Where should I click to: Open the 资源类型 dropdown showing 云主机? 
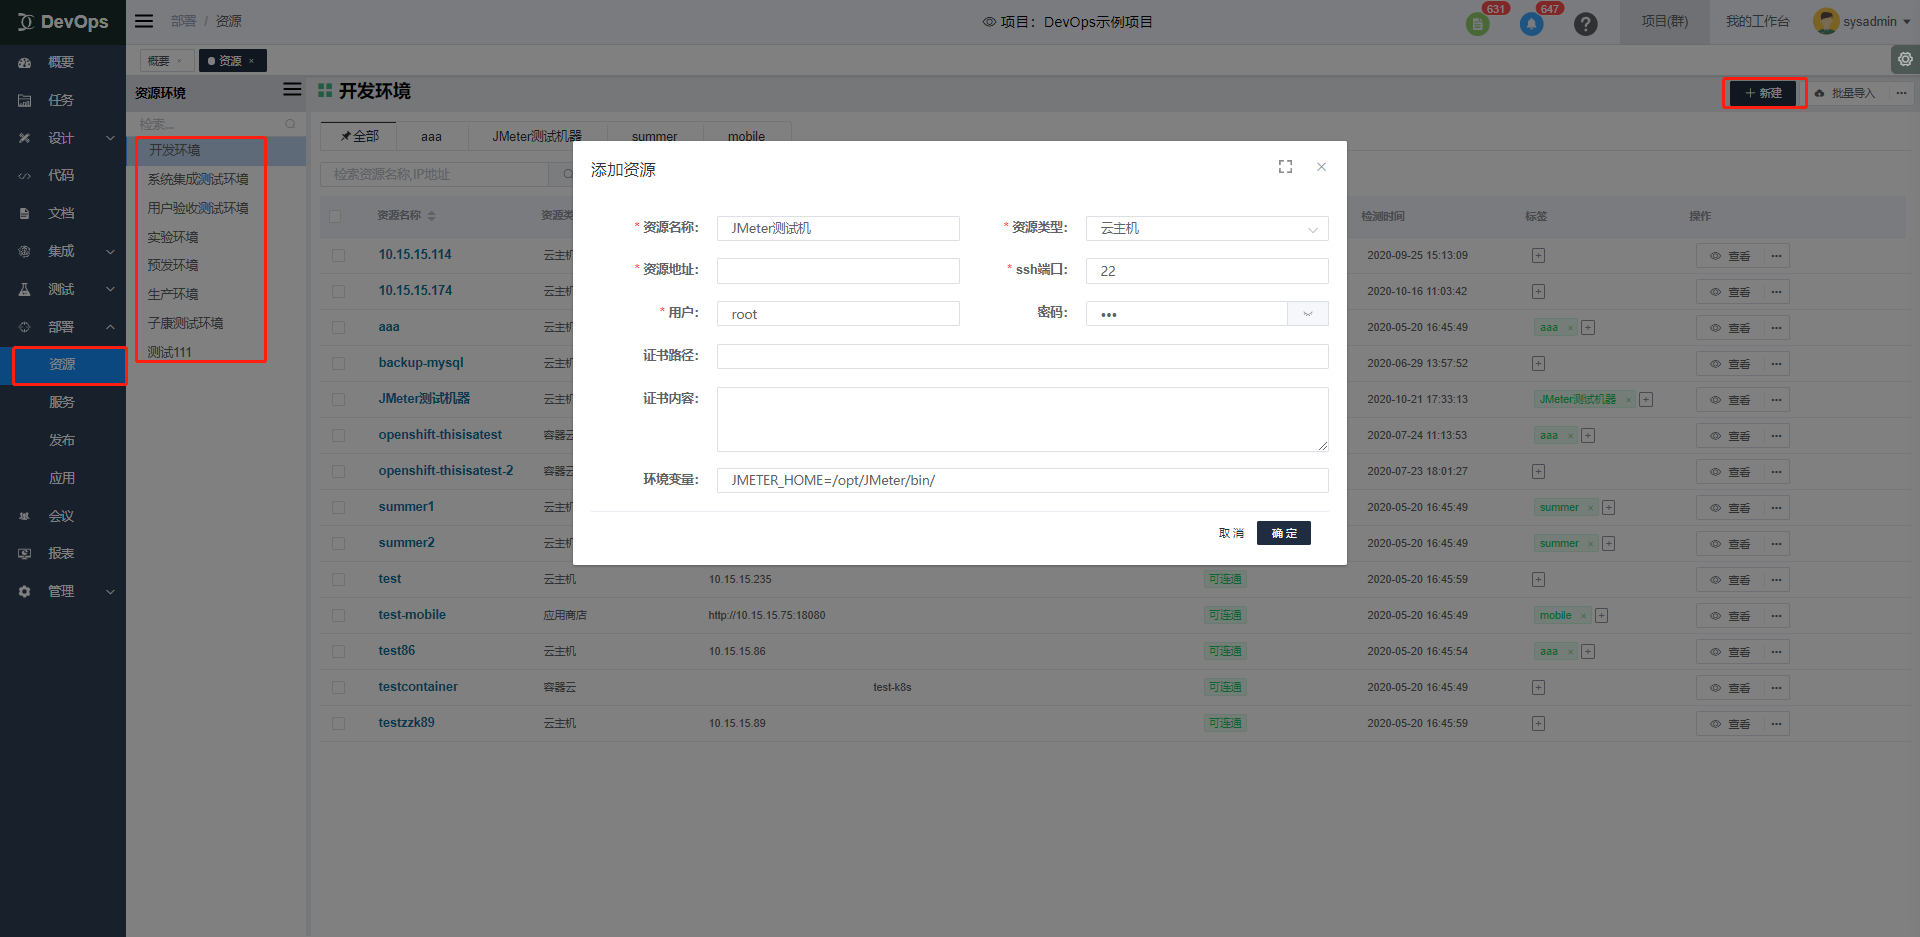point(1207,228)
